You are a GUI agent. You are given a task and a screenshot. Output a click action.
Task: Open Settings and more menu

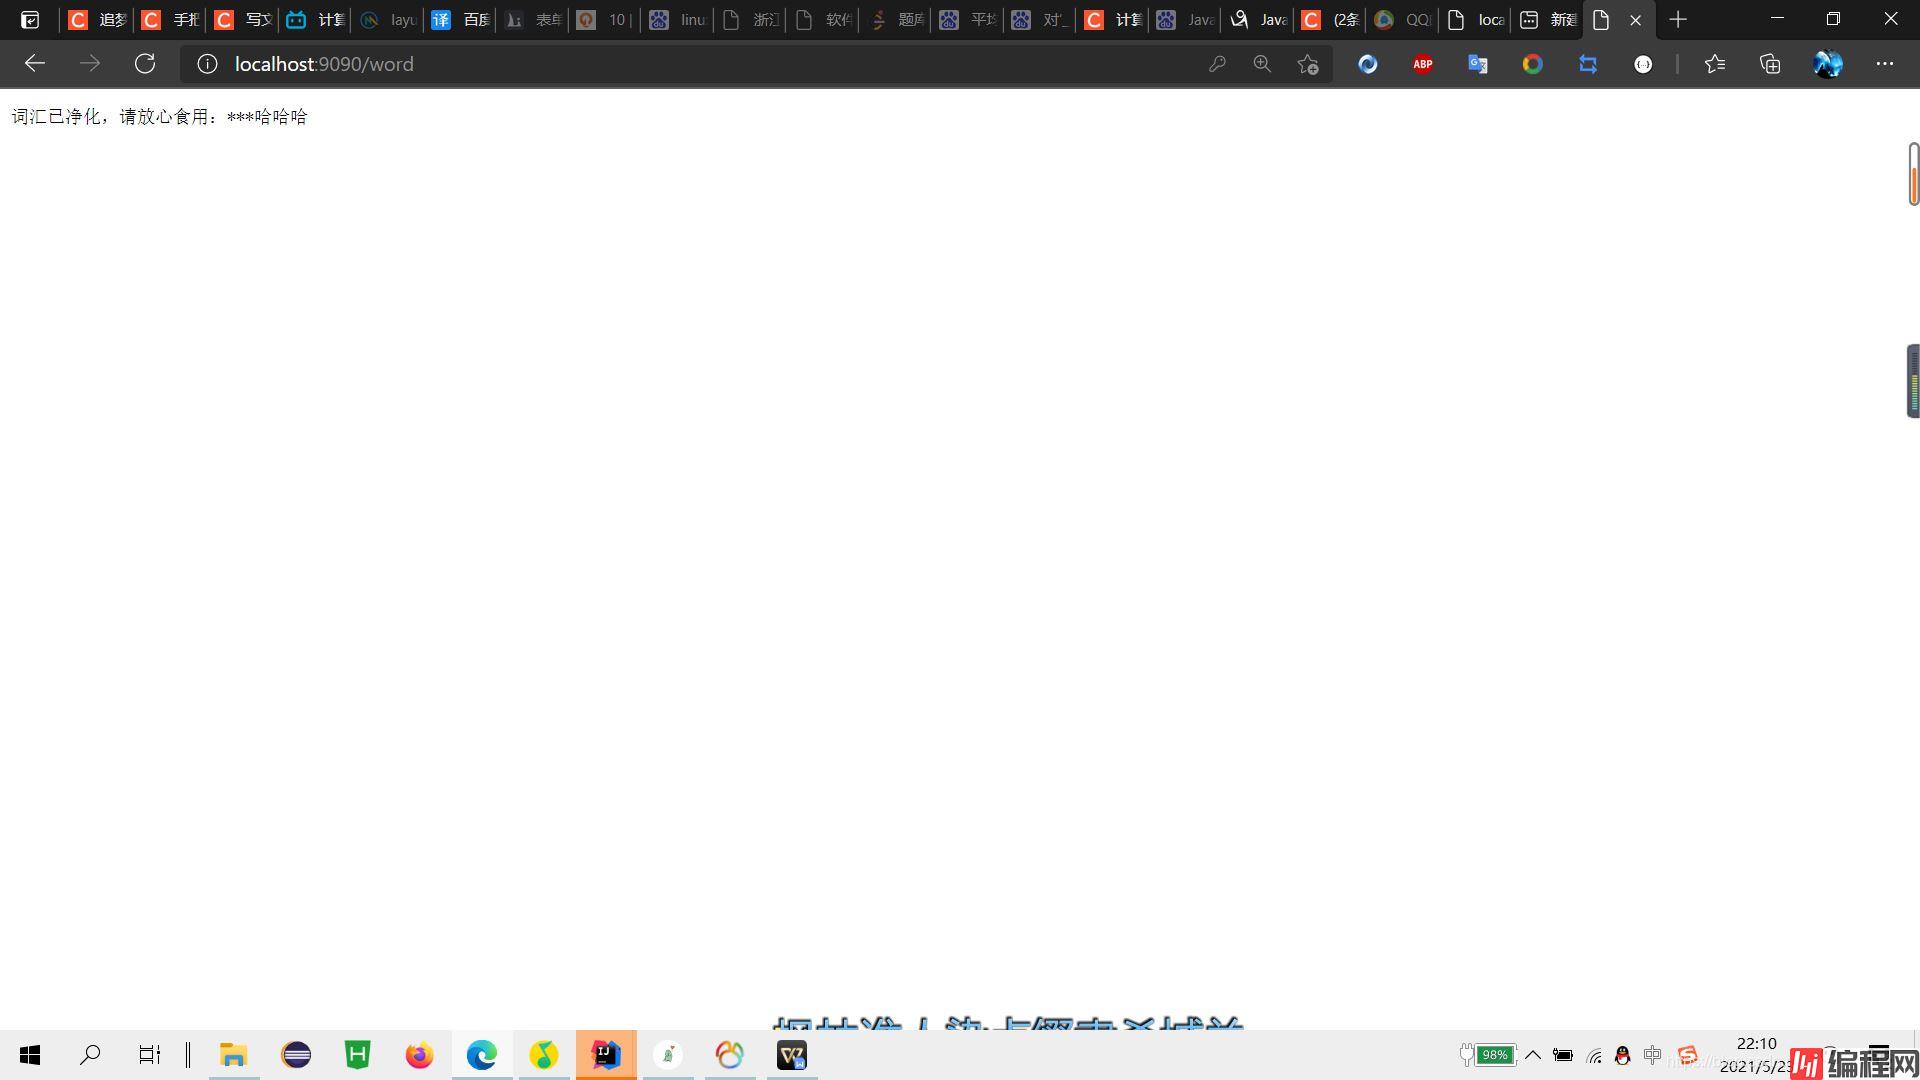(1885, 64)
